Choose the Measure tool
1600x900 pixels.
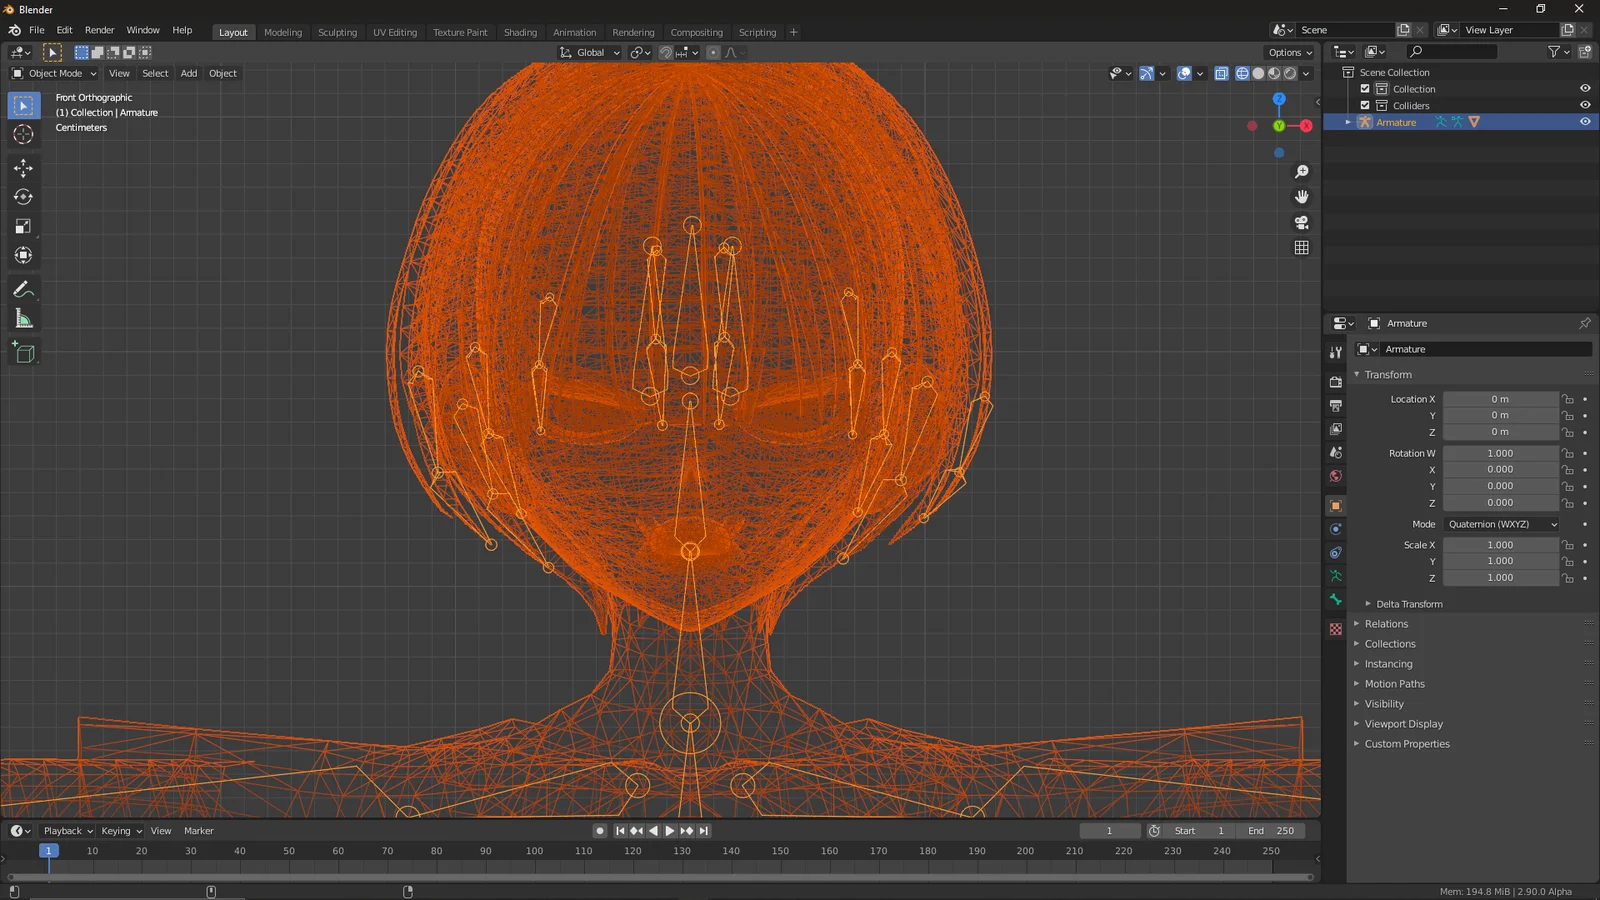(23, 320)
